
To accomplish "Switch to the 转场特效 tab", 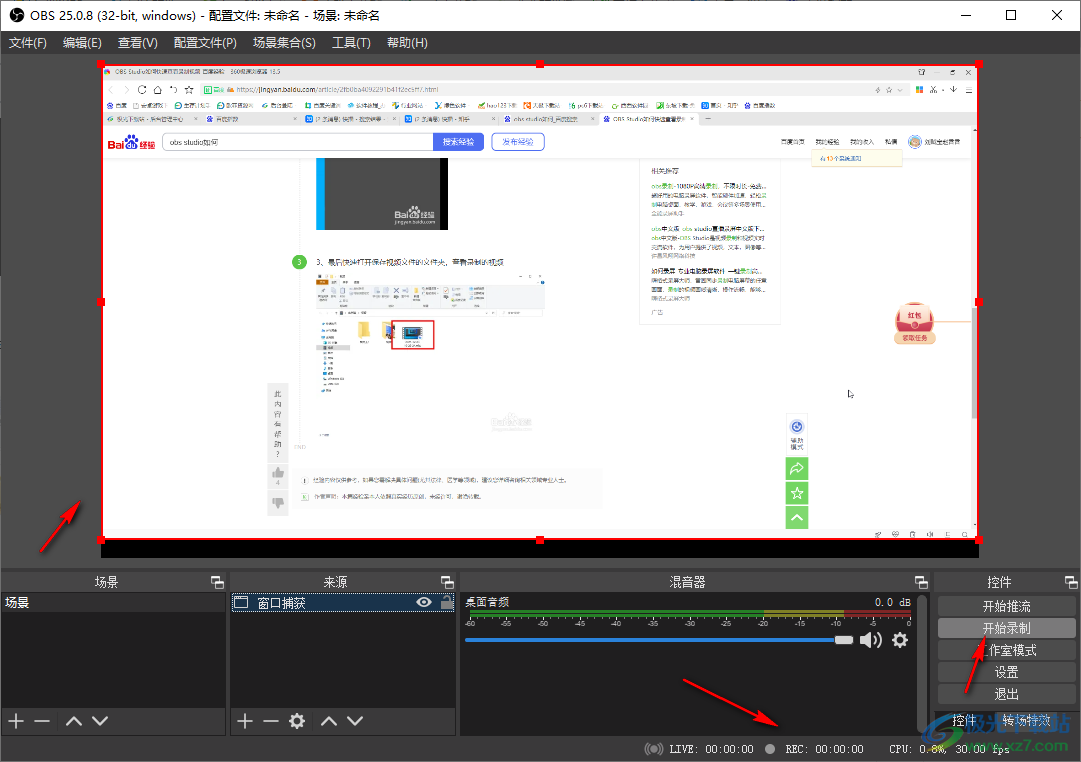I will (x=1027, y=721).
